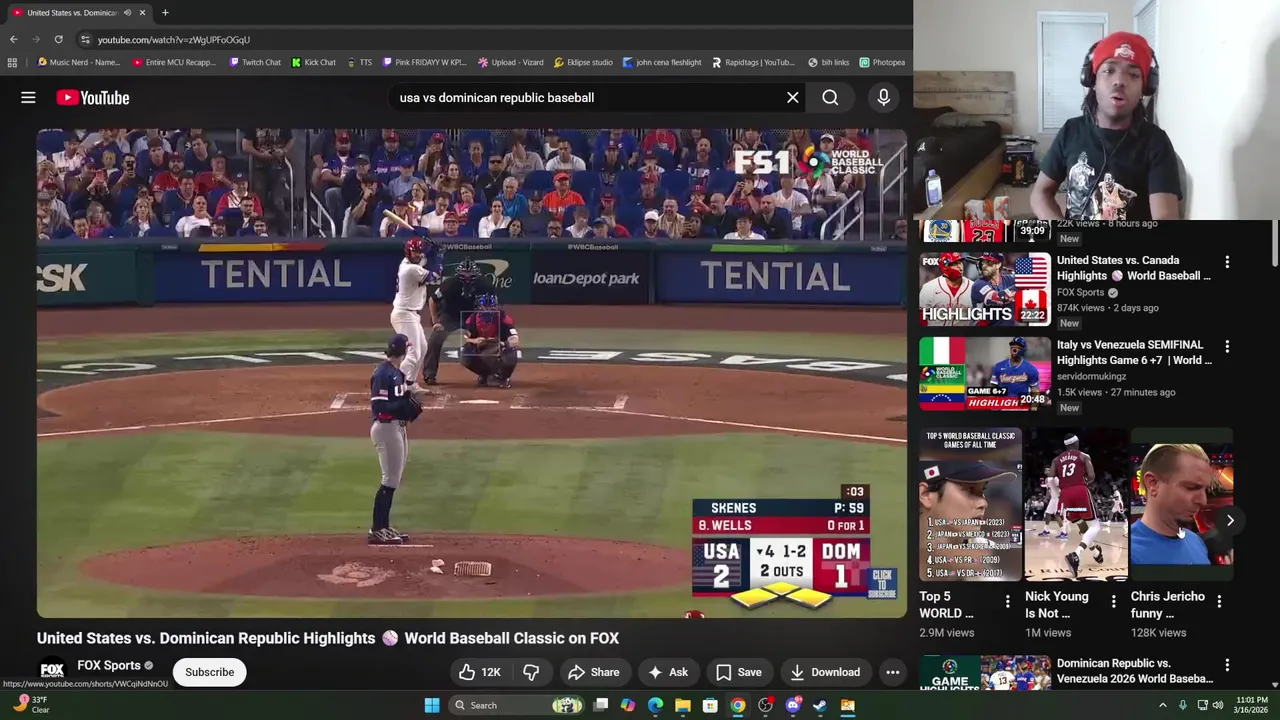Open the taskbar clock and date

pos(1252,705)
